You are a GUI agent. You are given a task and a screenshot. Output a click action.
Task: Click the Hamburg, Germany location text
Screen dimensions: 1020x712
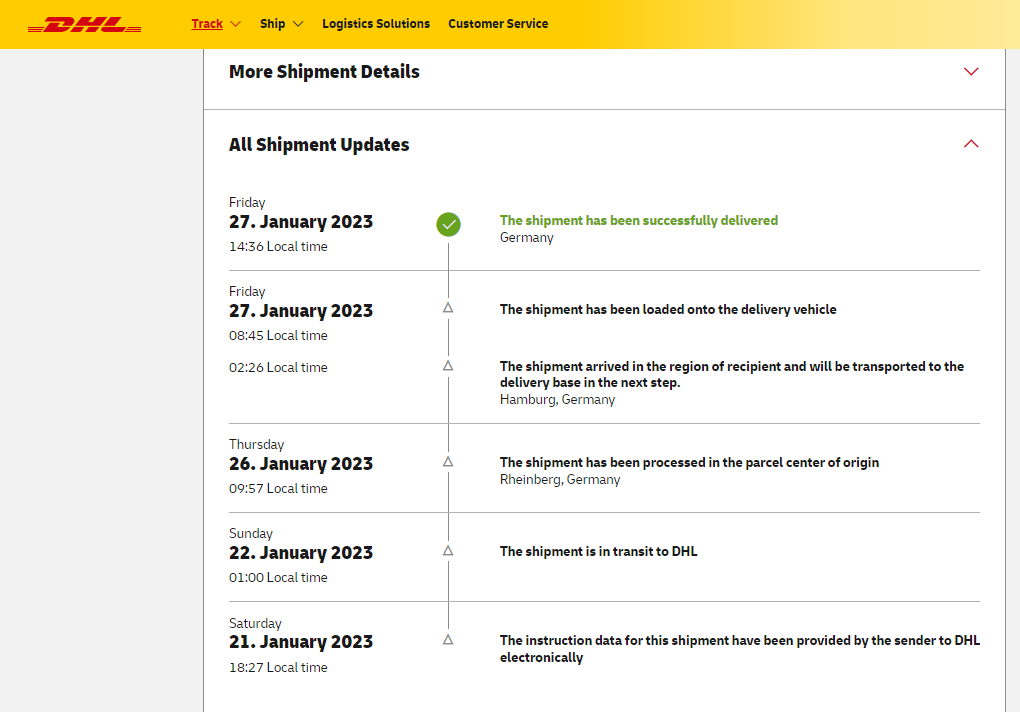coord(557,400)
